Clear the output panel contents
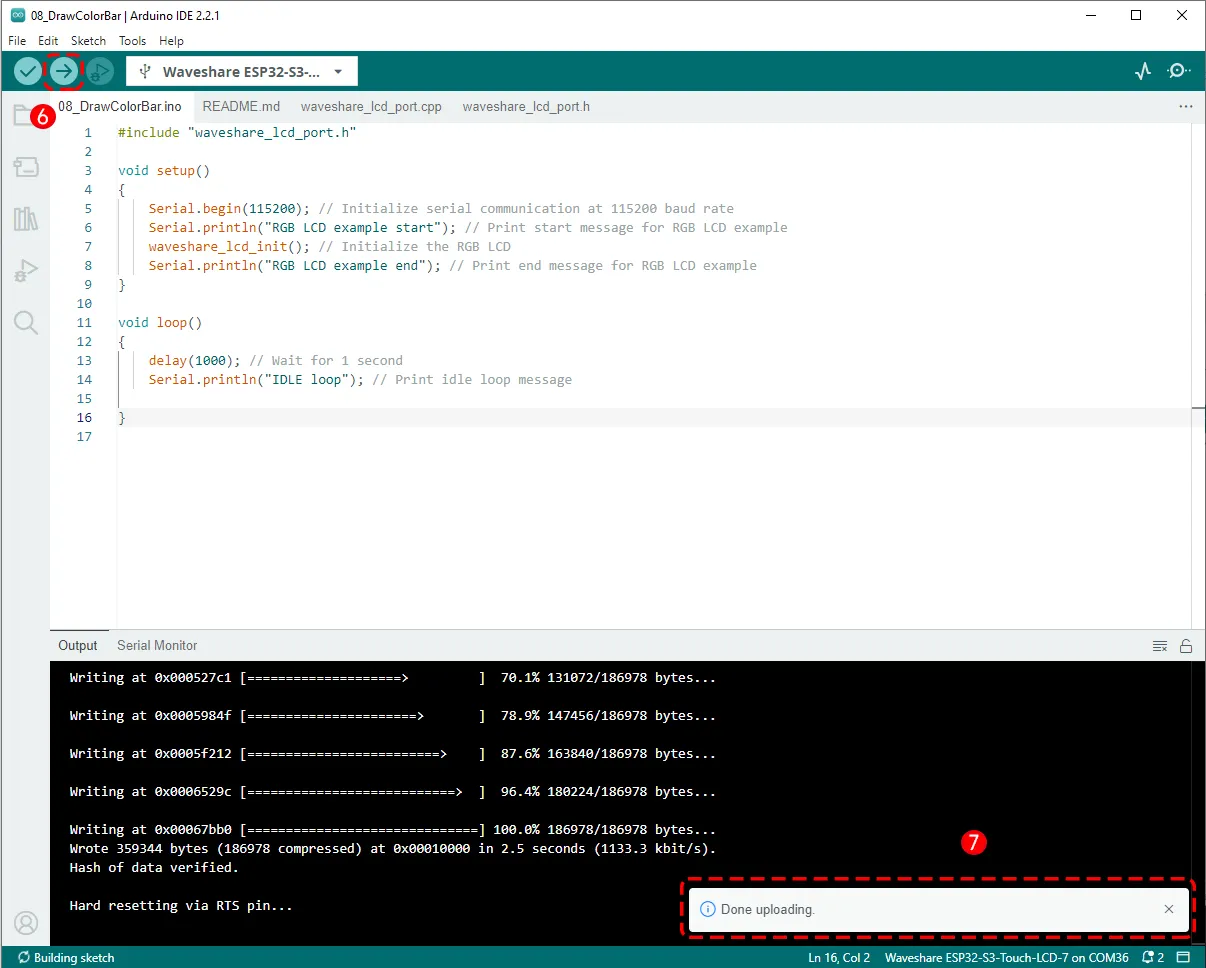The image size is (1206, 968). coord(1160,646)
